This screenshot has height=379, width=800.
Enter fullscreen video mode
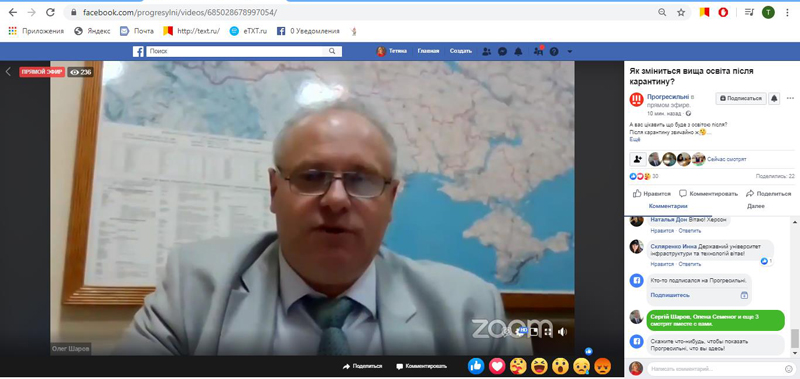tap(548, 332)
